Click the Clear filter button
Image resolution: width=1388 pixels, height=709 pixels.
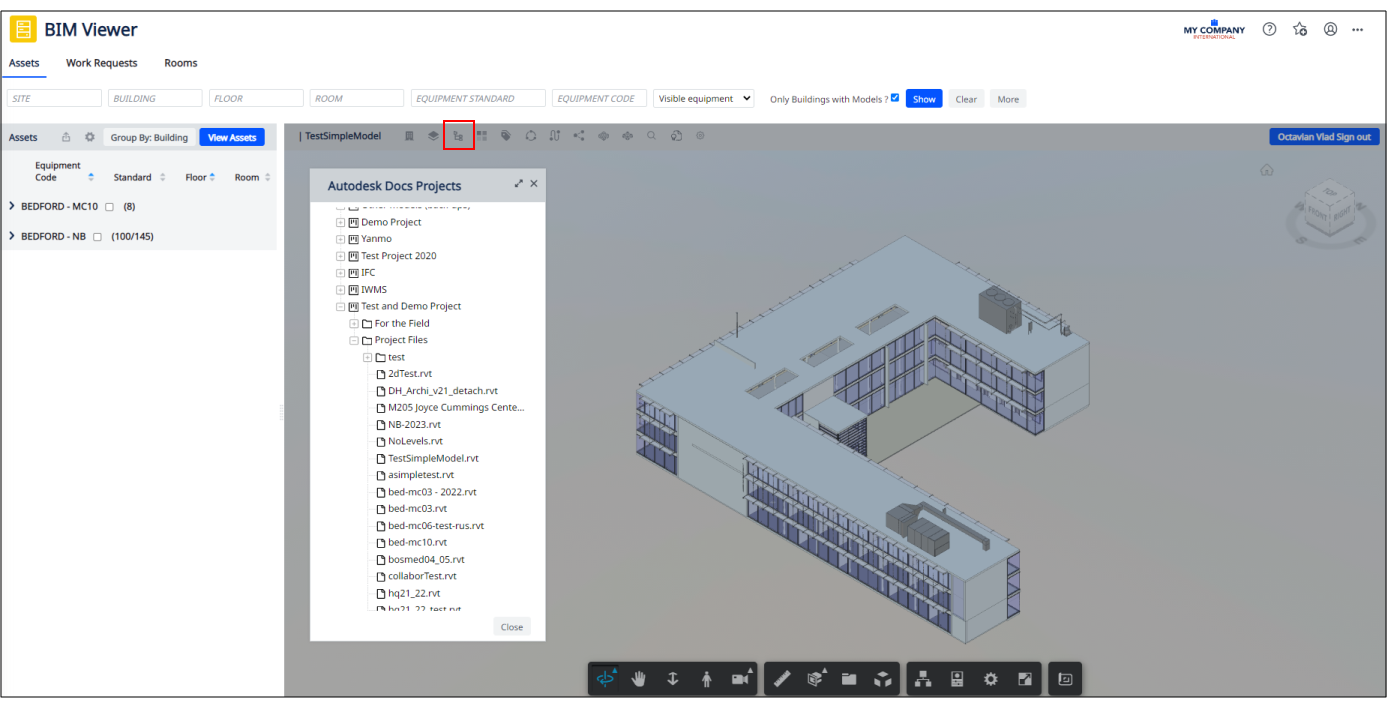tap(966, 99)
